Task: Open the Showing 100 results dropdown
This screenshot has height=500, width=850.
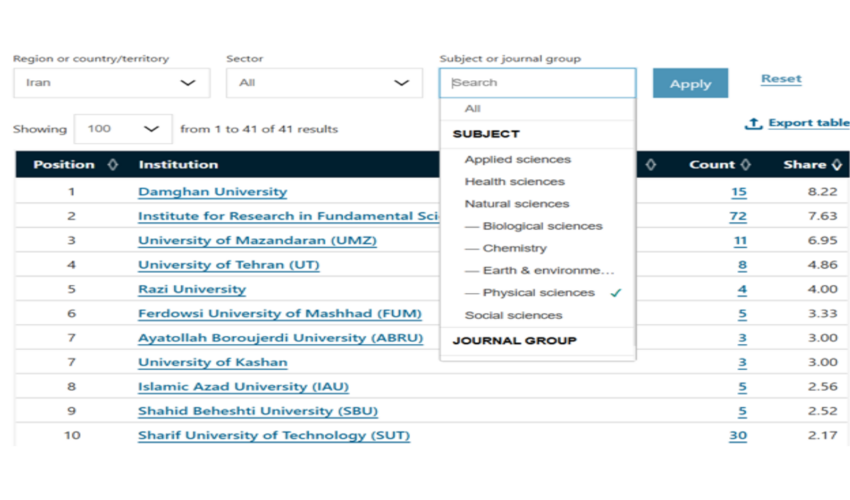Action: click(x=123, y=129)
